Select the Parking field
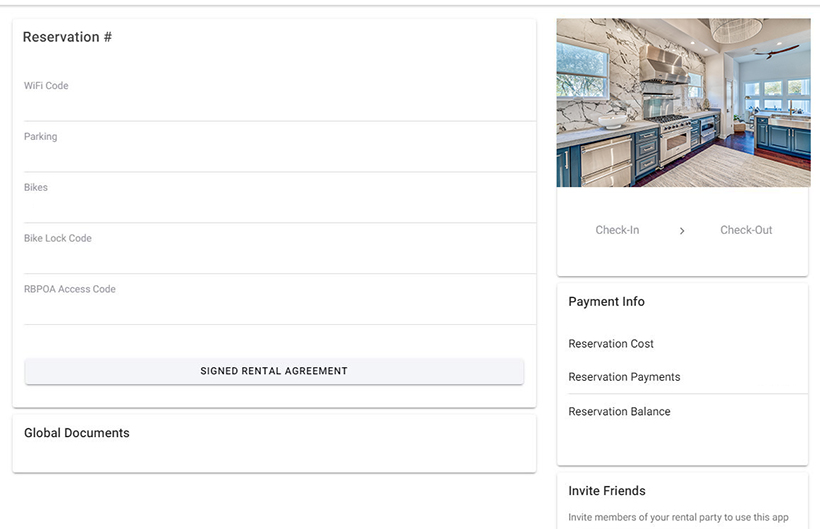Viewport: 820px width, 529px height. 280,147
